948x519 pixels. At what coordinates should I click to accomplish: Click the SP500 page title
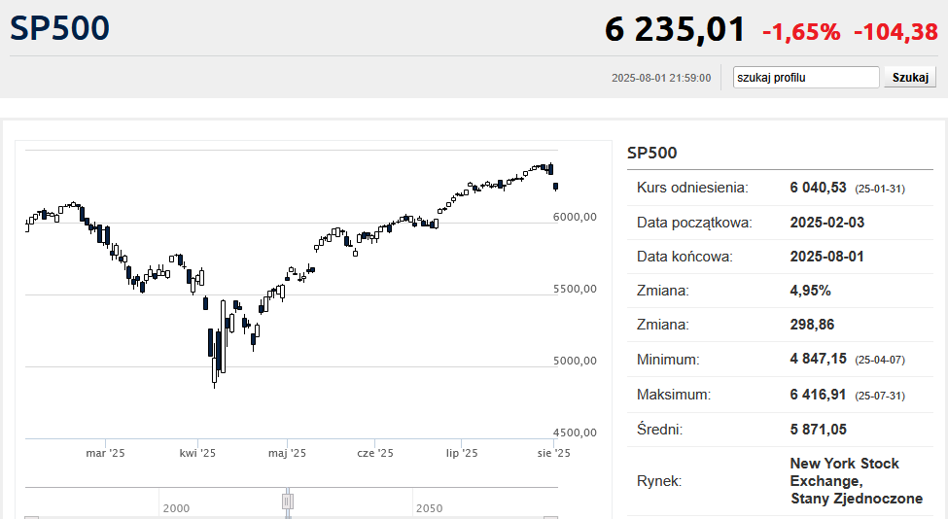point(59,28)
